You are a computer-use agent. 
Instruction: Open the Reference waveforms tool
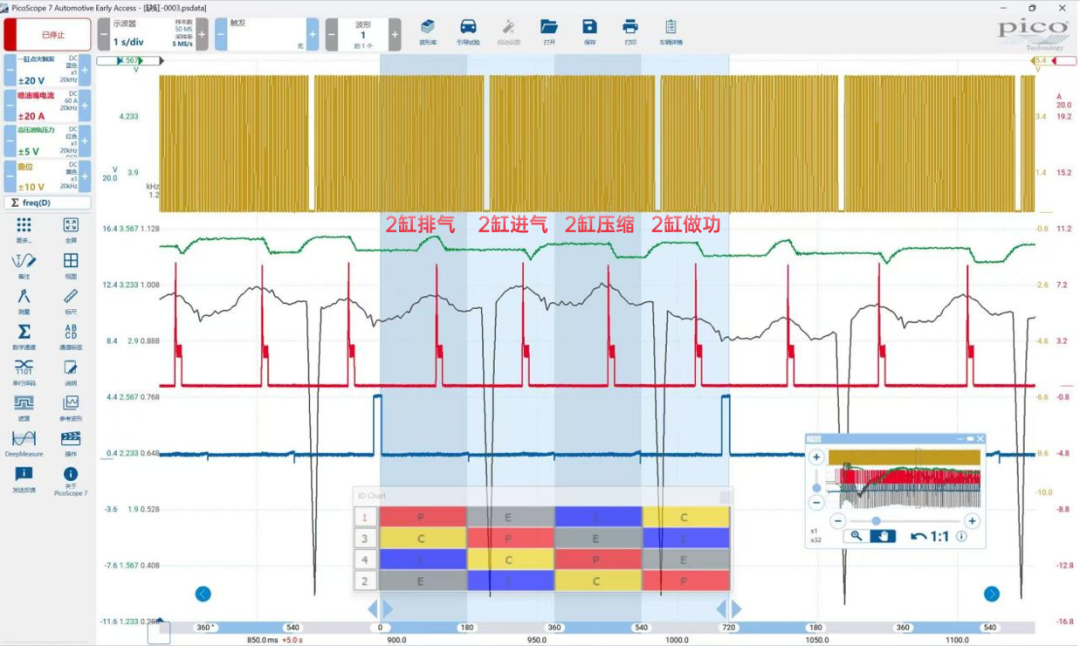[70, 407]
